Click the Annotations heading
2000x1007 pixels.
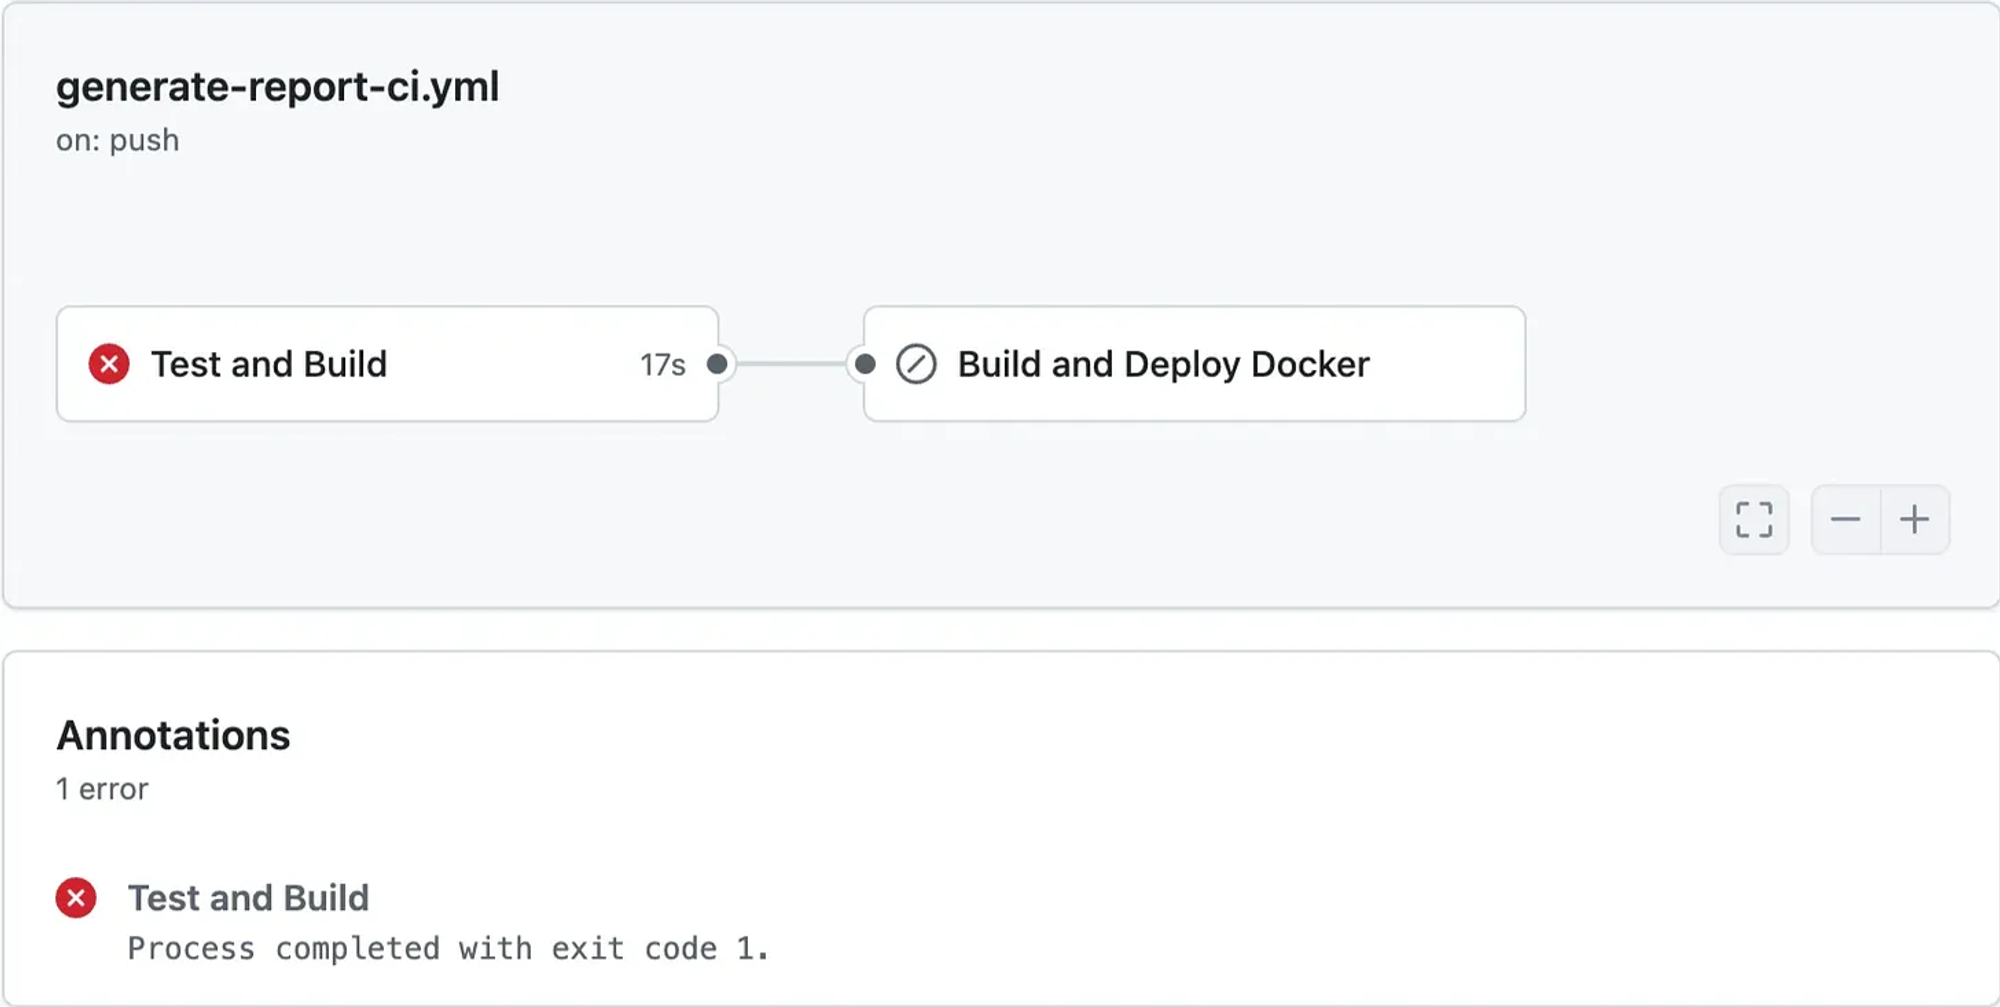(173, 736)
